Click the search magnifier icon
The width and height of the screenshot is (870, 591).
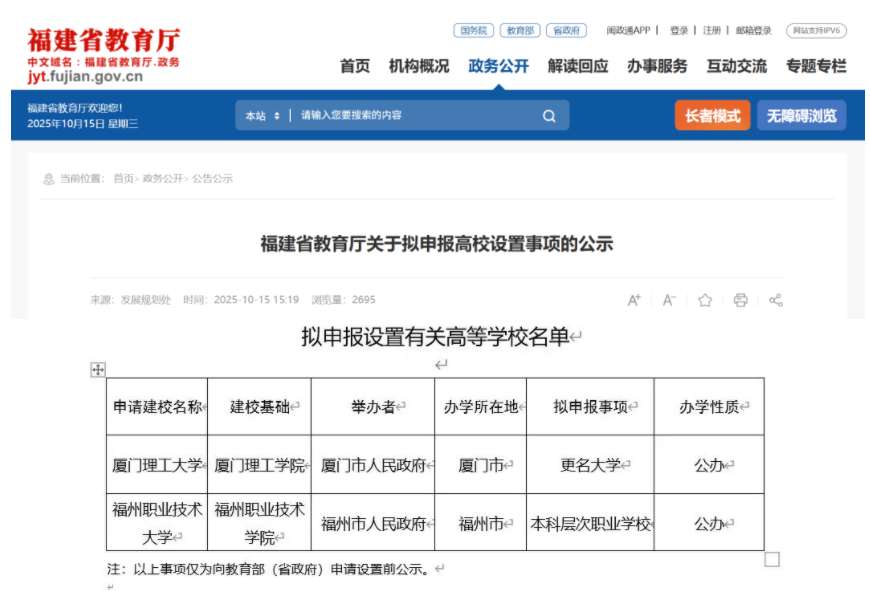(x=549, y=116)
